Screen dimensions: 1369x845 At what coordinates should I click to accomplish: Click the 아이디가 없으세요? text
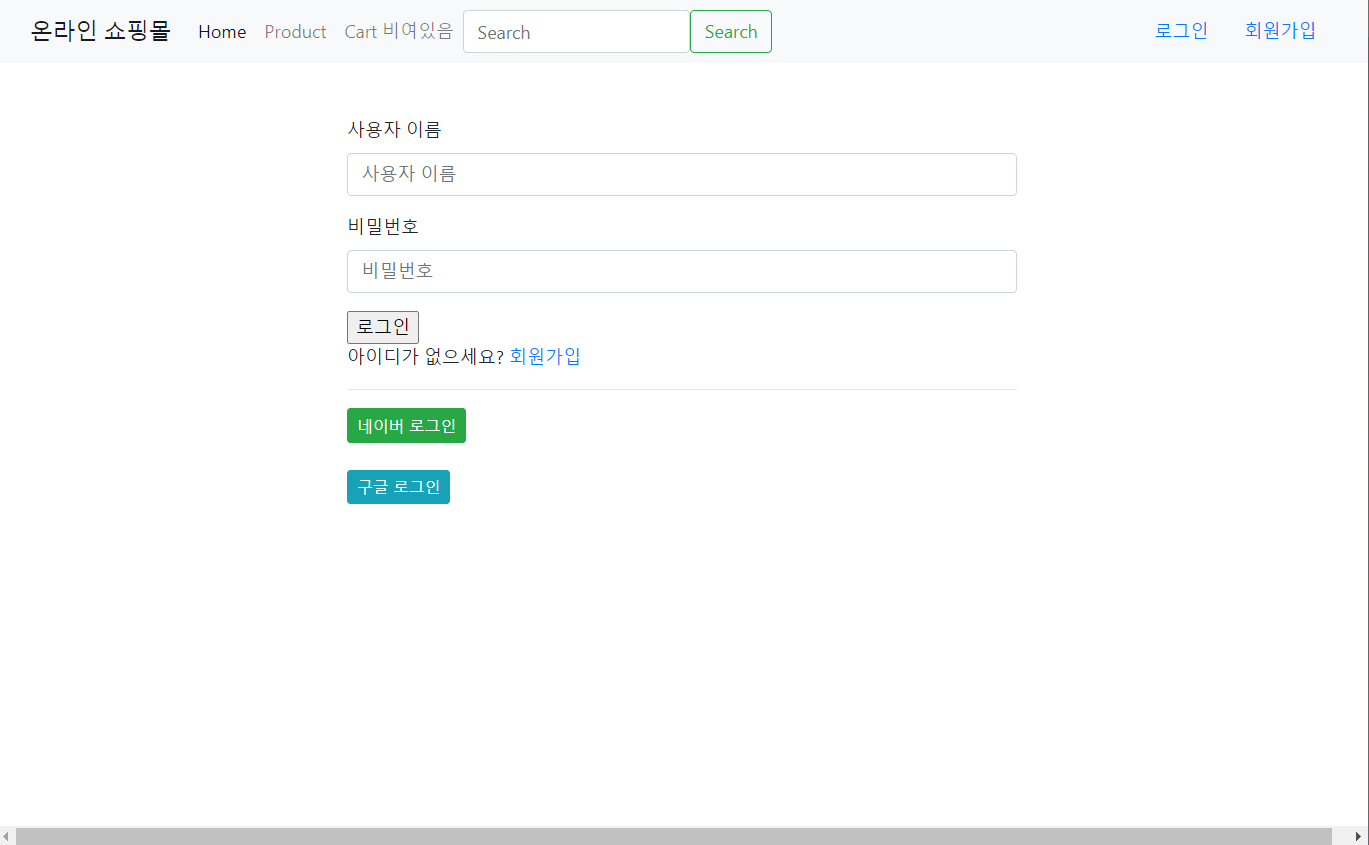[x=426, y=356]
